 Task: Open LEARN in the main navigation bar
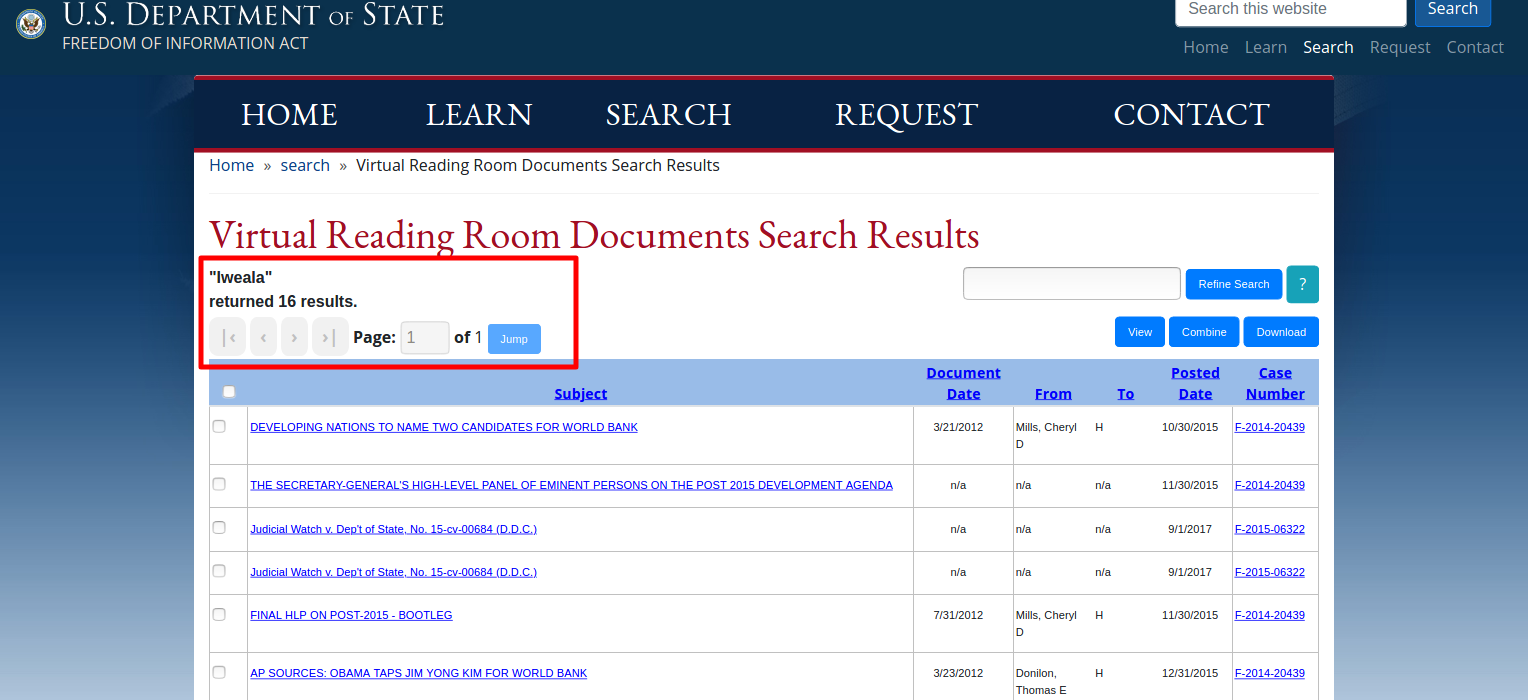(x=479, y=115)
